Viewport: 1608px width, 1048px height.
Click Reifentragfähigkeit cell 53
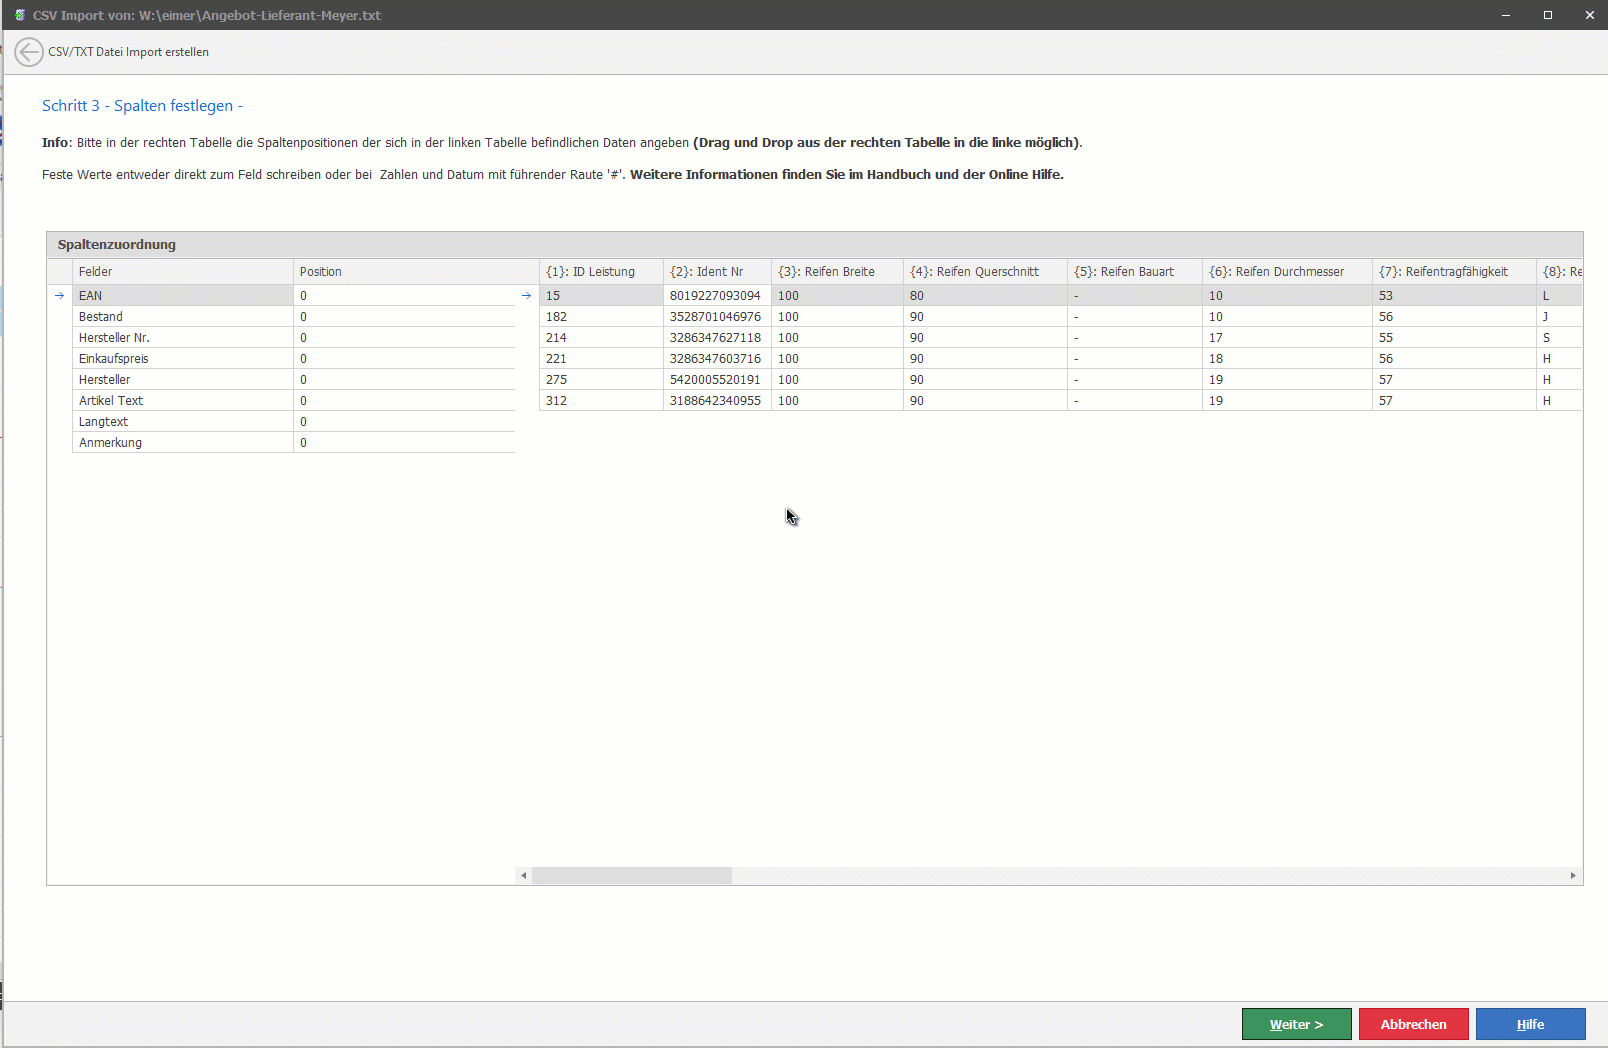pos(1454,296)
